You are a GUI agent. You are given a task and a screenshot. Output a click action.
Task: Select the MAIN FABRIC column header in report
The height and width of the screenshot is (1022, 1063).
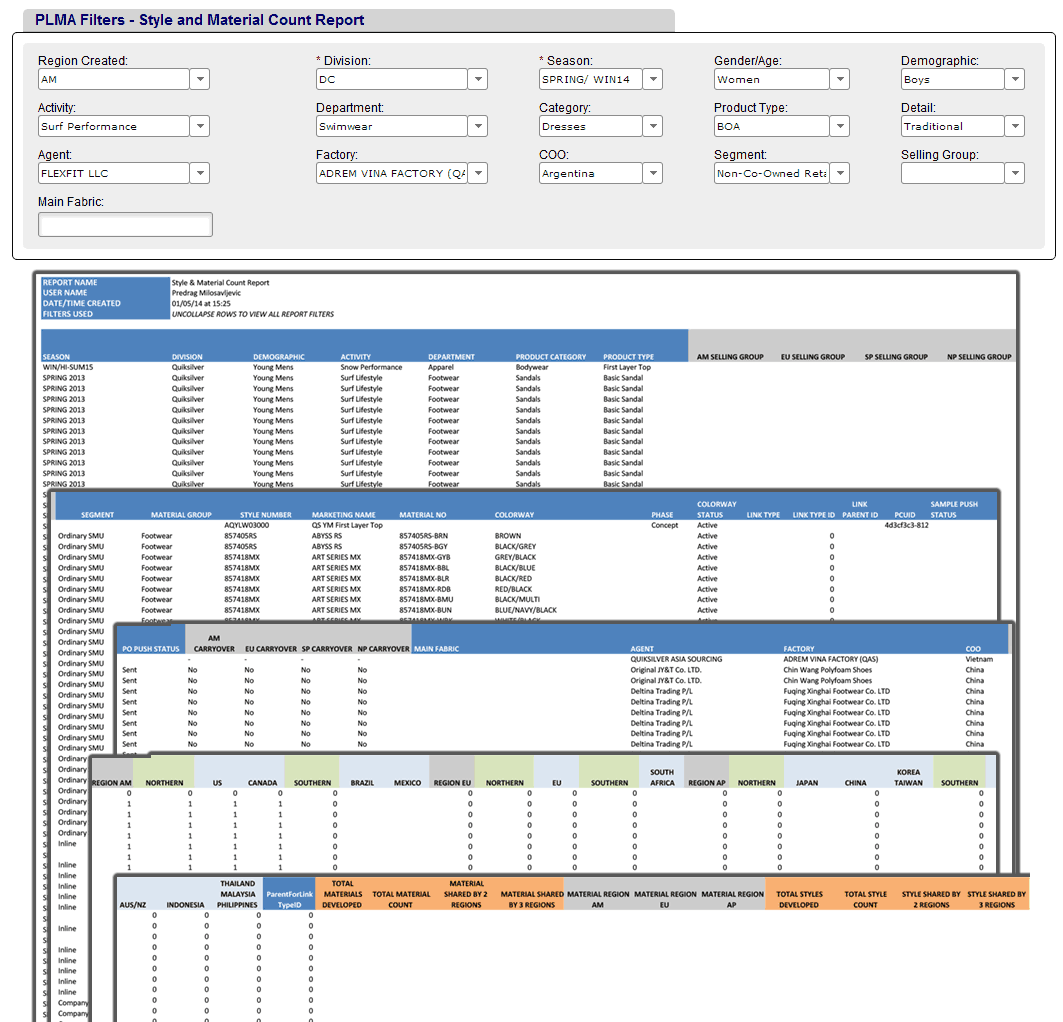436,649
